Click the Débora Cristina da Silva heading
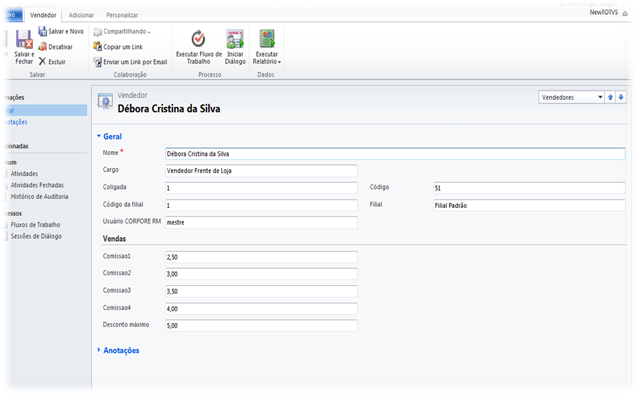 coord(169,109)
